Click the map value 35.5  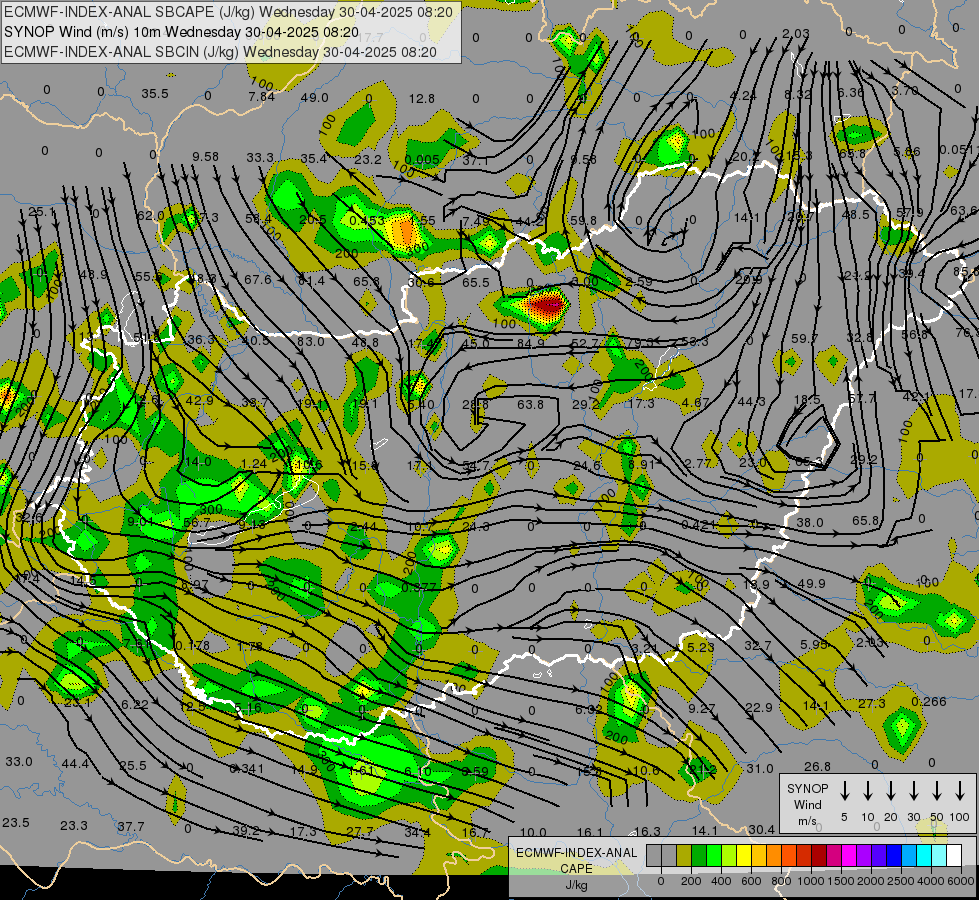coord(155,94)
